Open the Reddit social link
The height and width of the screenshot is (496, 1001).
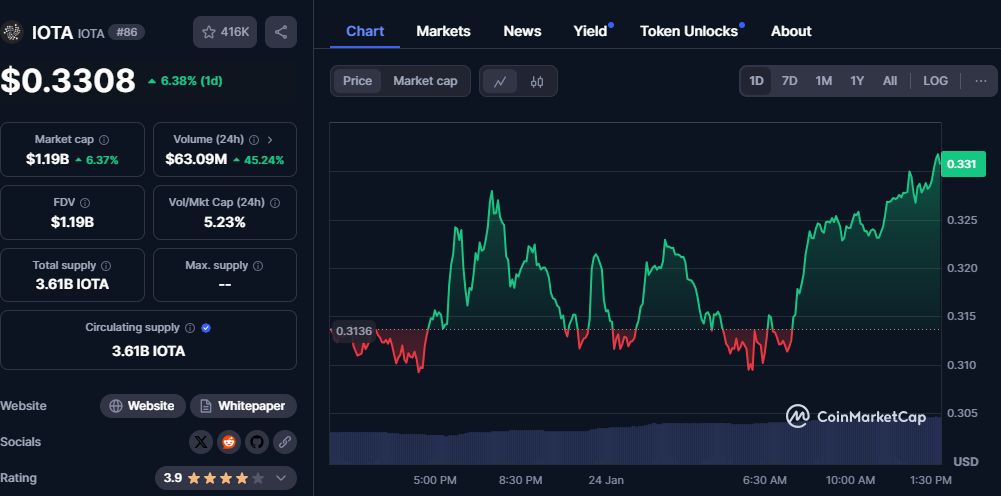click(229, 442)
